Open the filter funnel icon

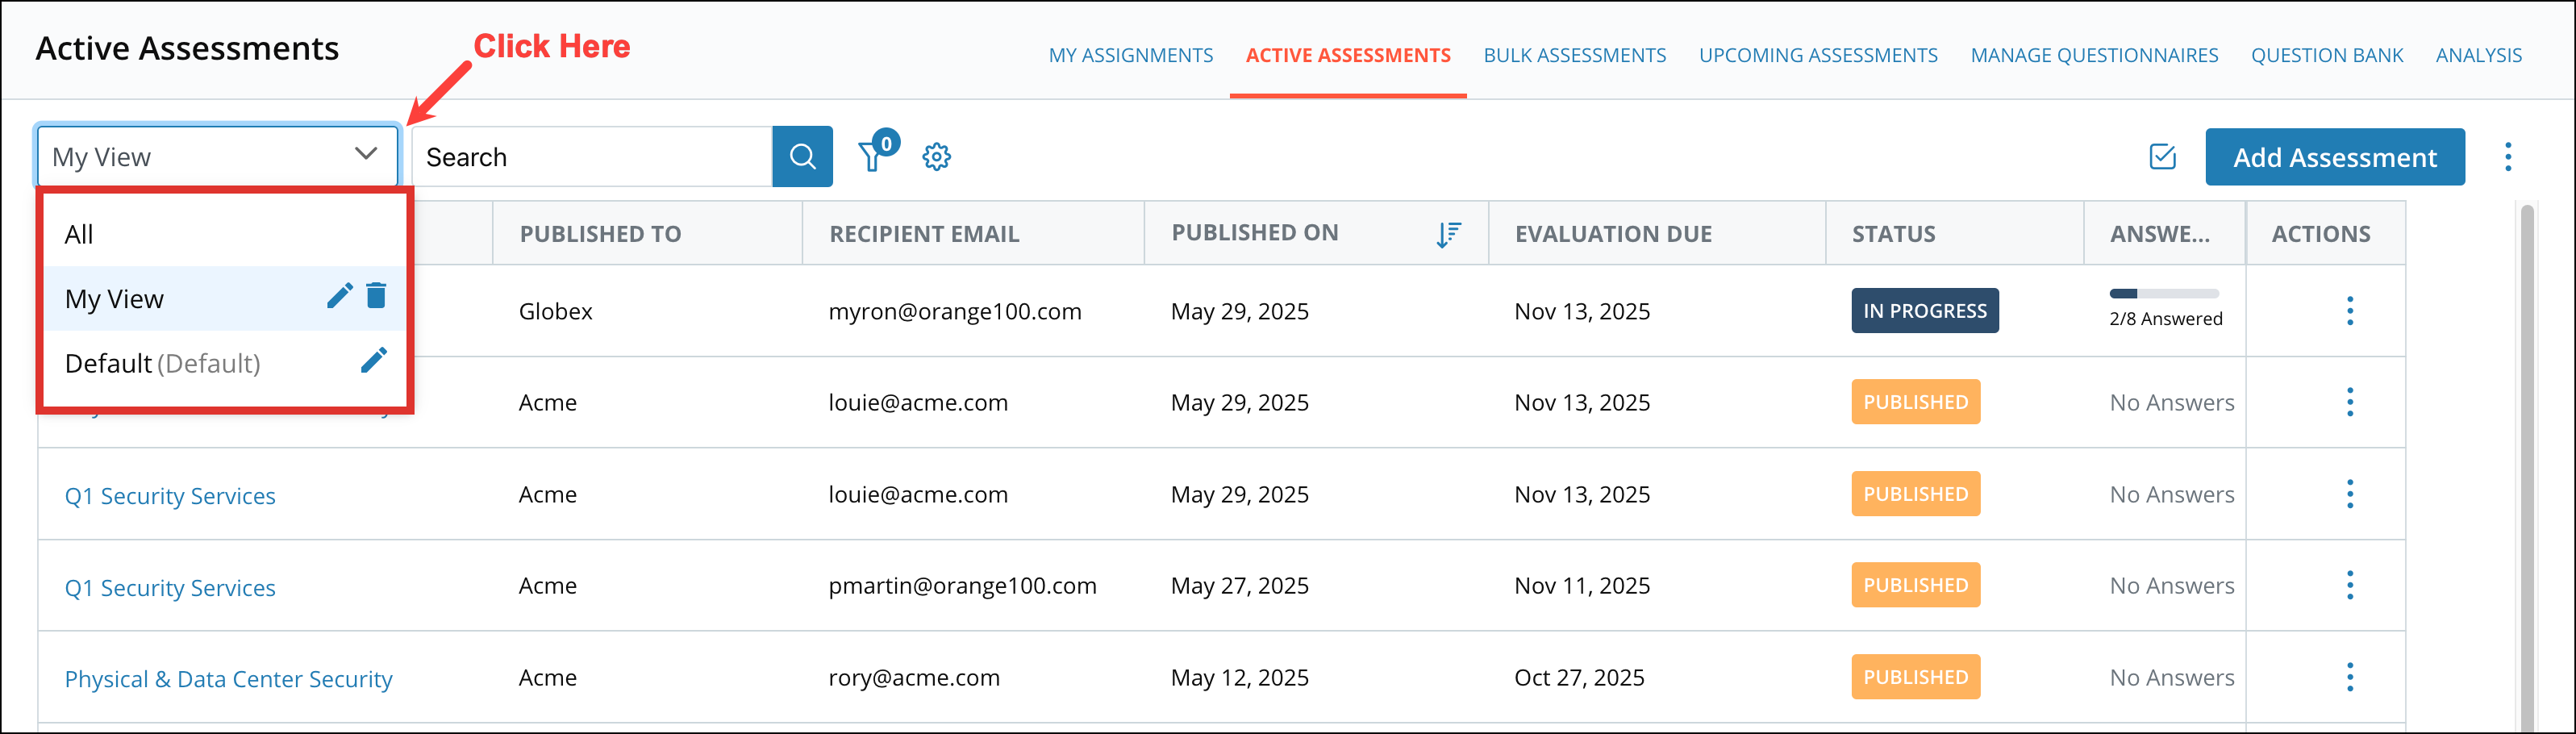pos(872,157)
